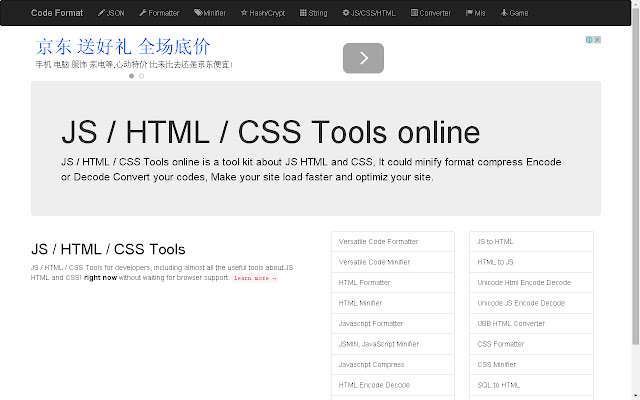The width and height of the screenshot is (640, 400).
Task: Click the vertical page scrollbar
Action: point(636,176)
